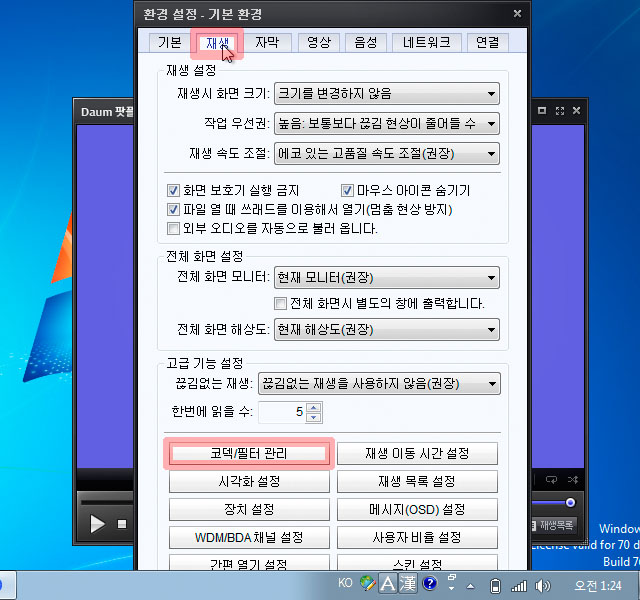Open the 네트워크 tab
This screenshot has height=600, width=640.
tap(417, 42)
